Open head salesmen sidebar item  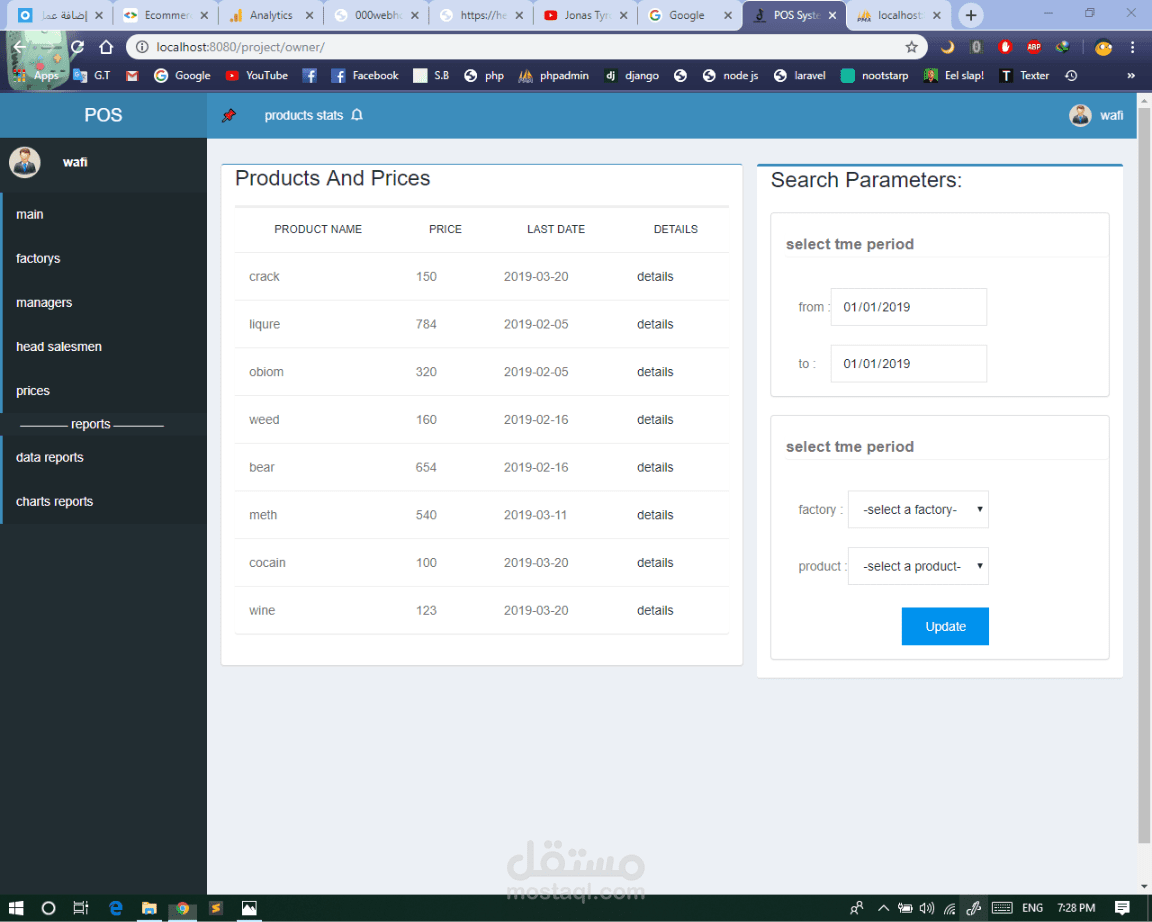point(104,347)
